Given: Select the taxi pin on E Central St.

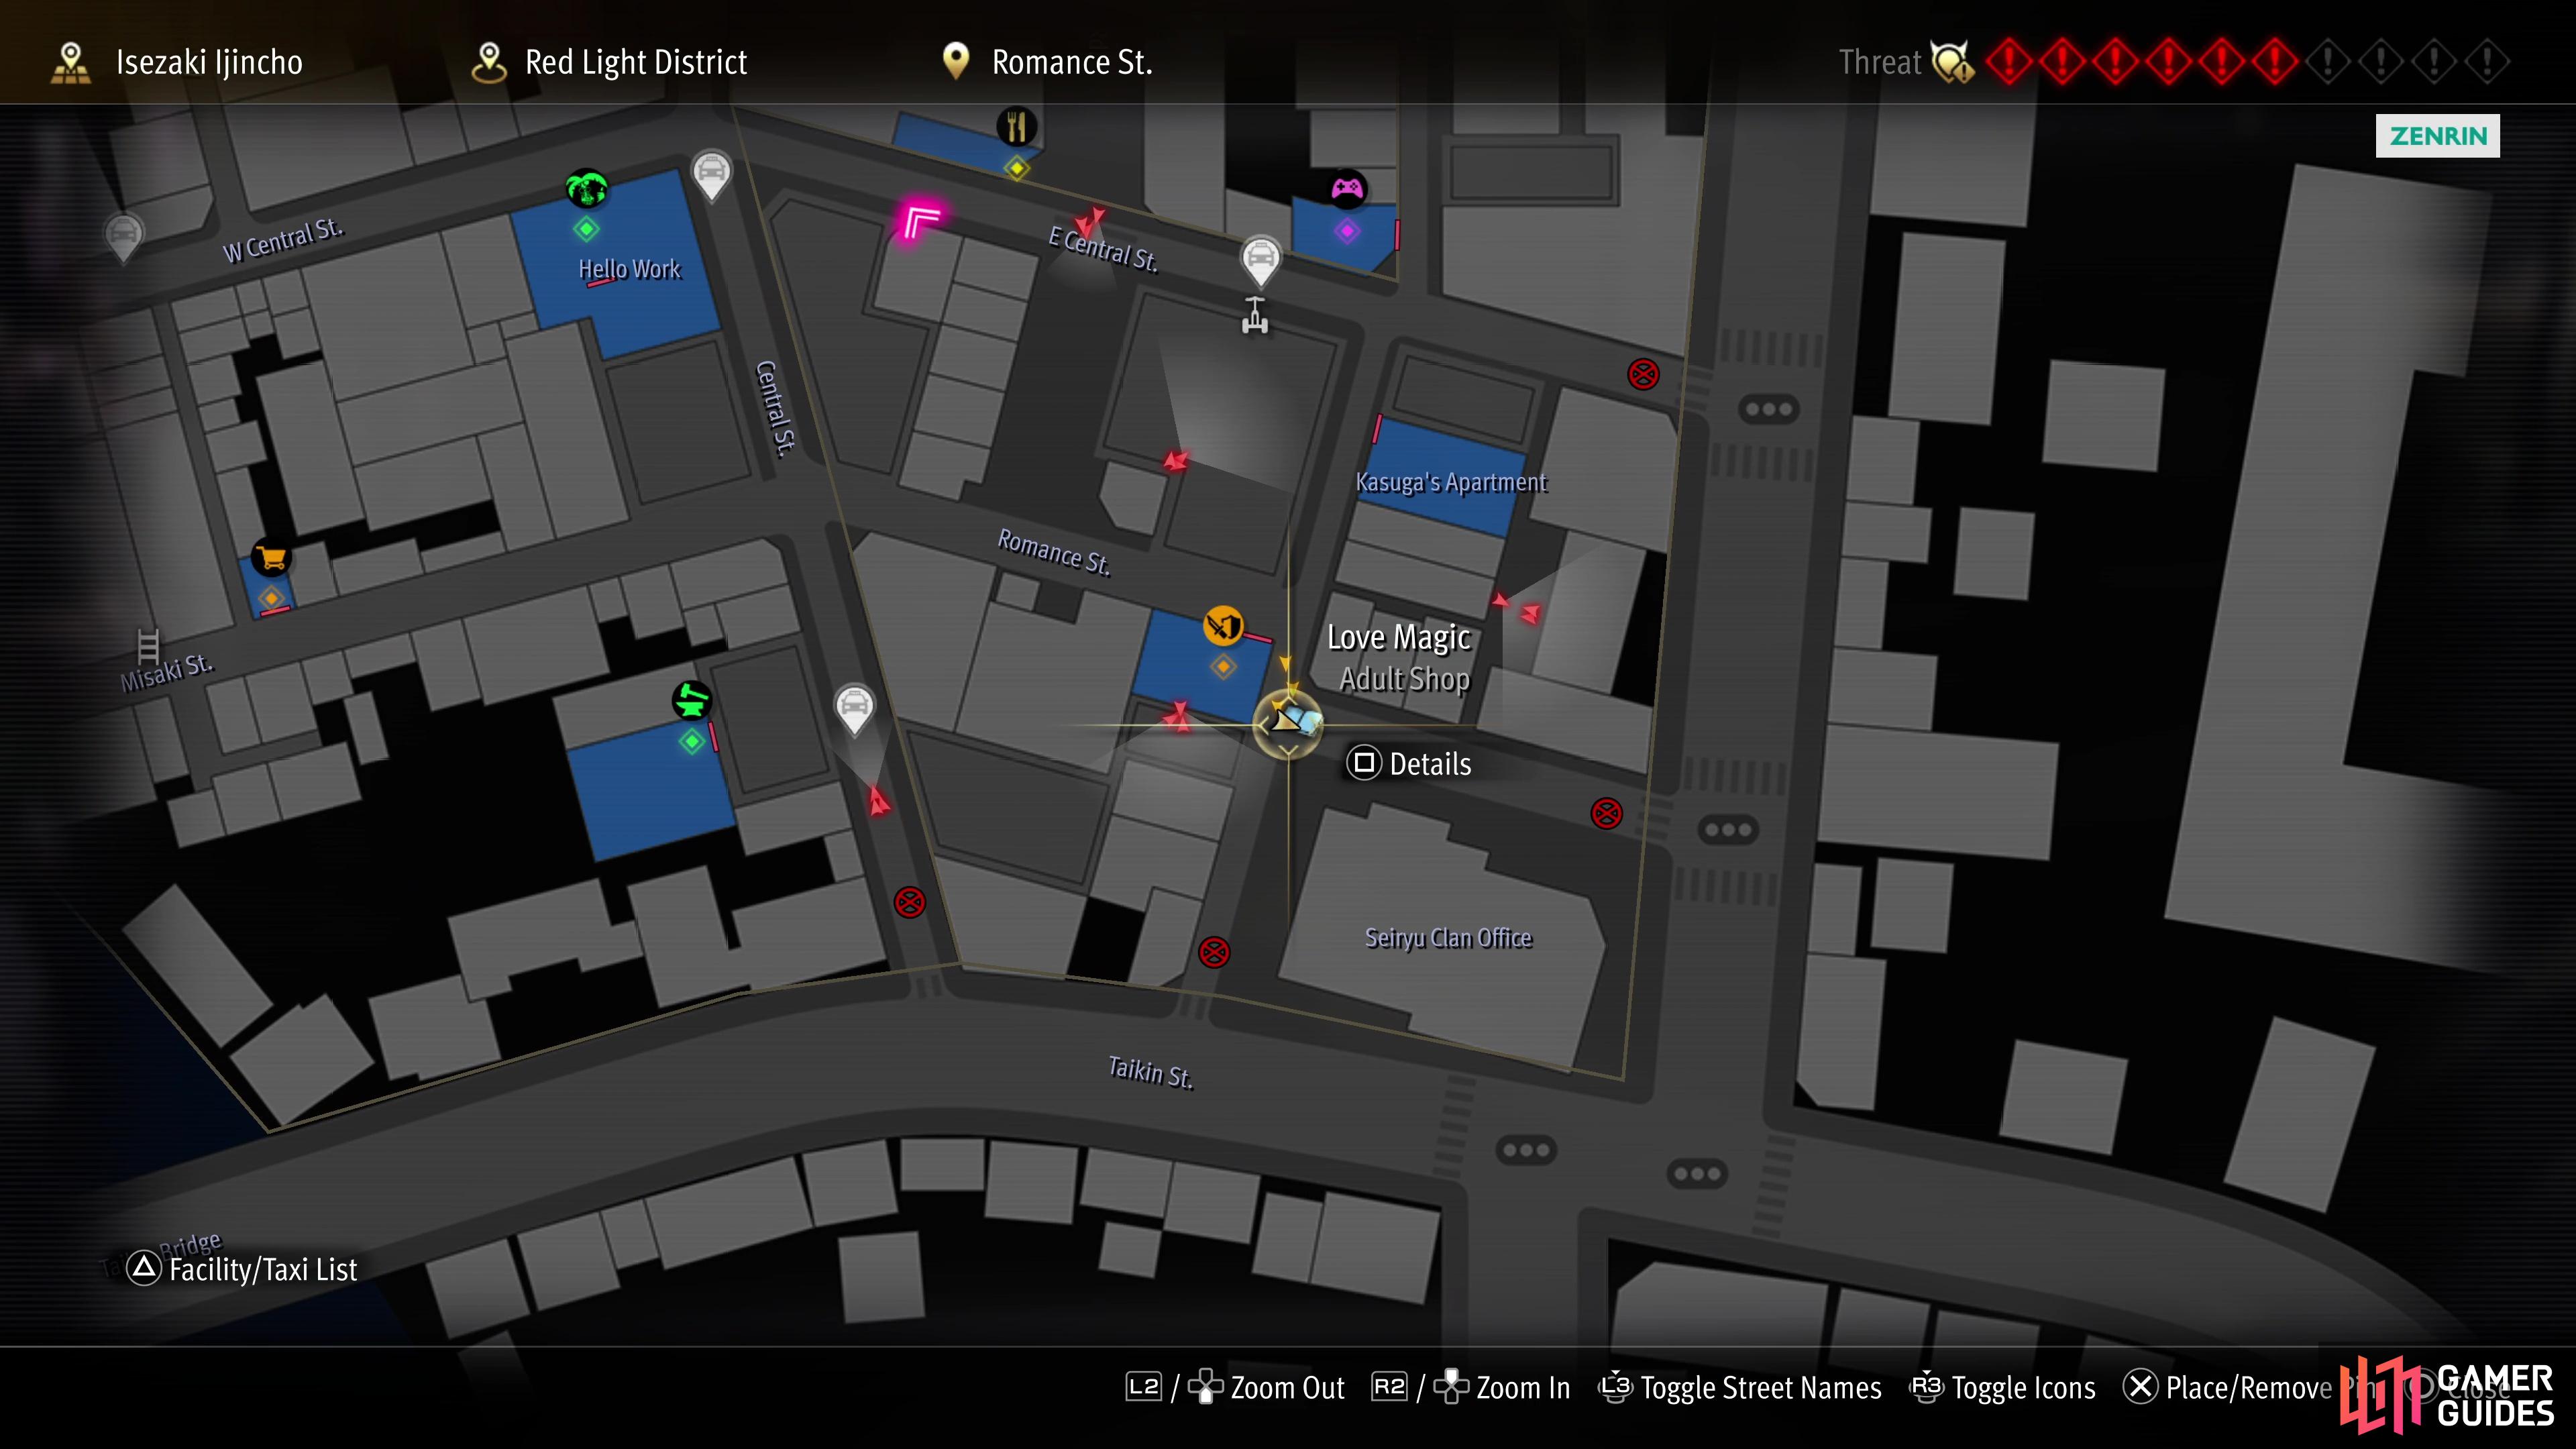Looking at the screenshot, I should 1260,262.
